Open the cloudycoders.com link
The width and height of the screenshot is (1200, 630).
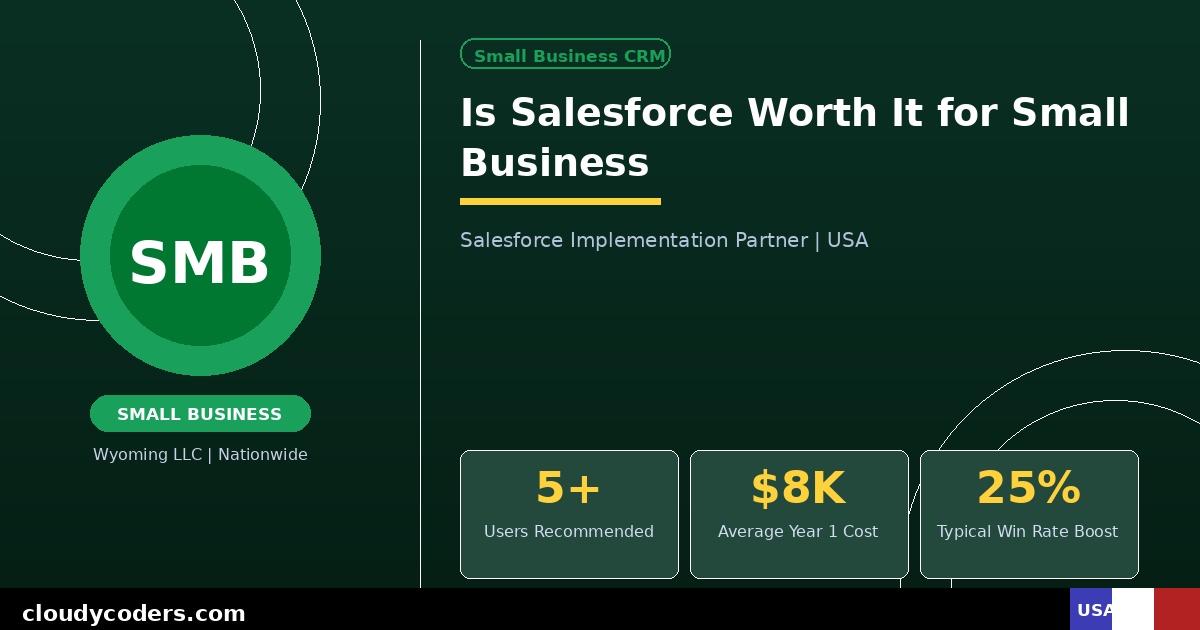tap(135, 613)
